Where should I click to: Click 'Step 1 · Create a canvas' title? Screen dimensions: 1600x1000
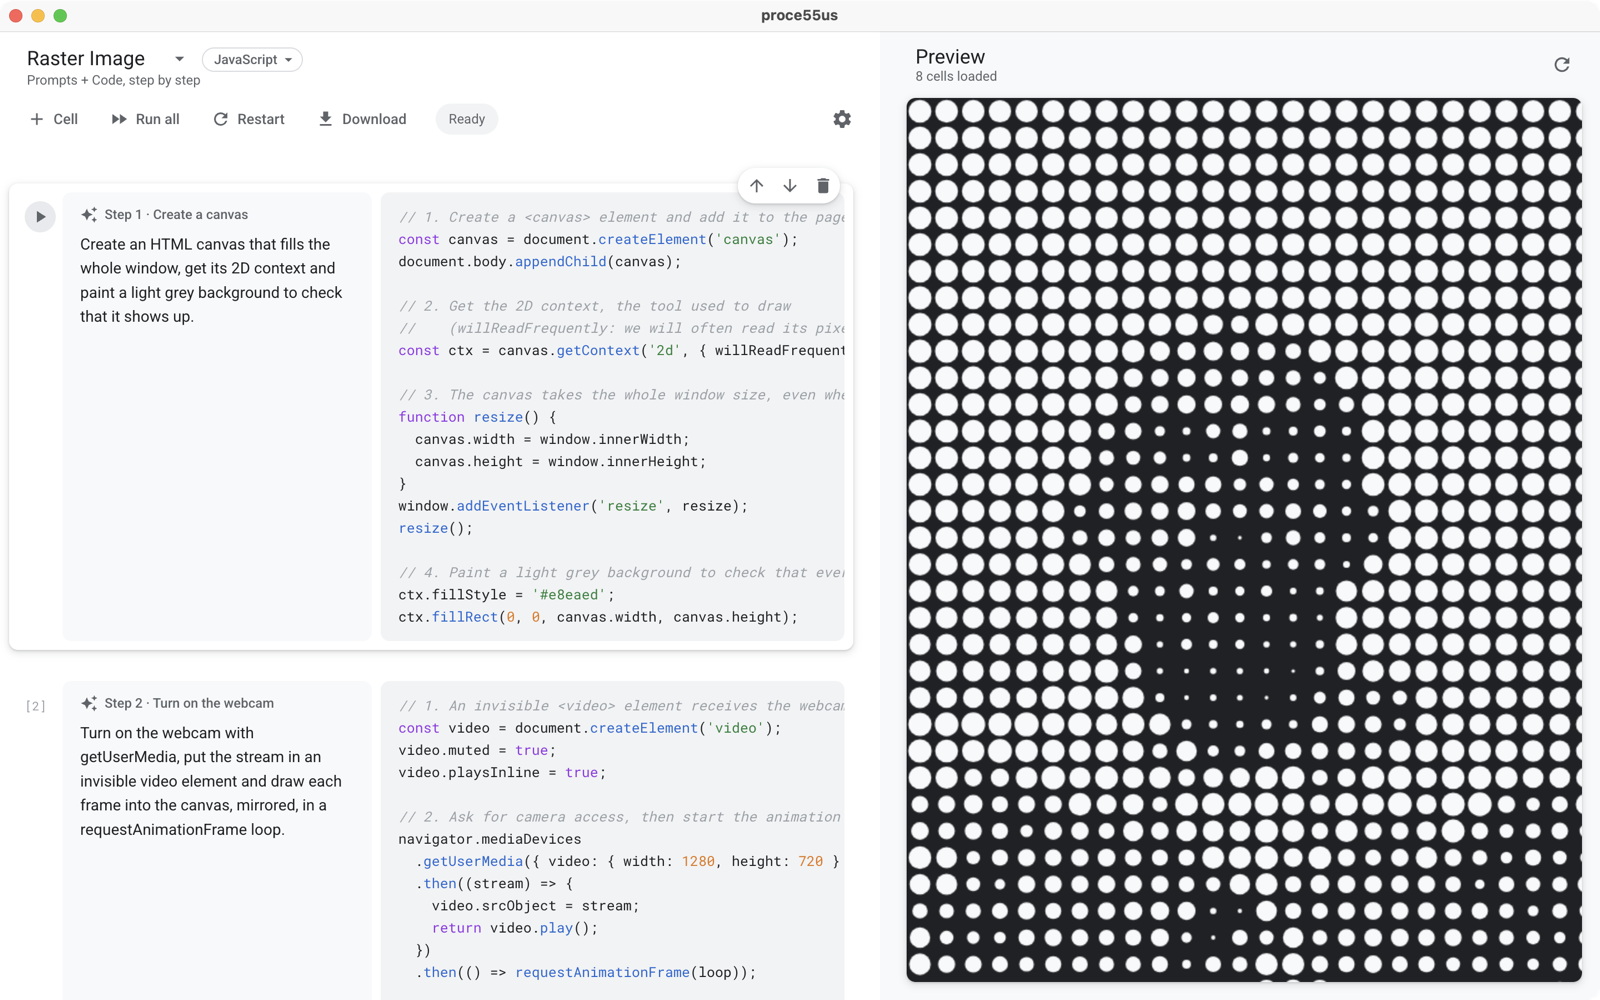point(176,215)
